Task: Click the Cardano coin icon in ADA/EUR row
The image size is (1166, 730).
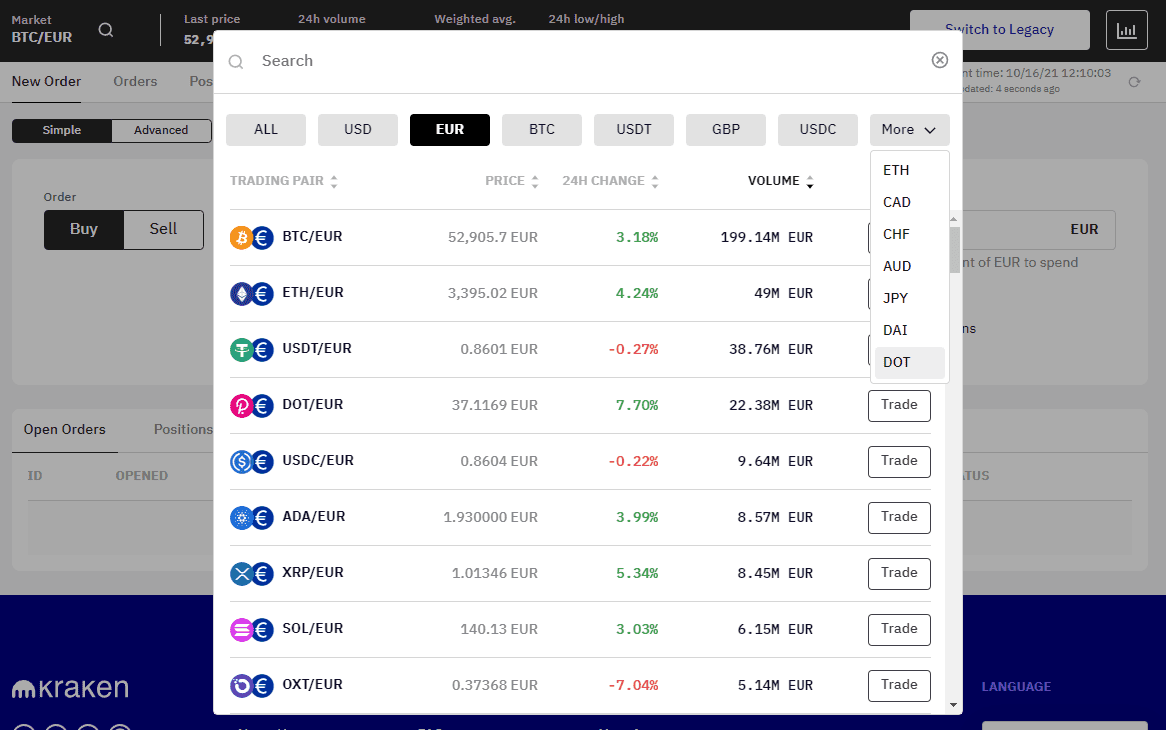Action: coord(241,517)
